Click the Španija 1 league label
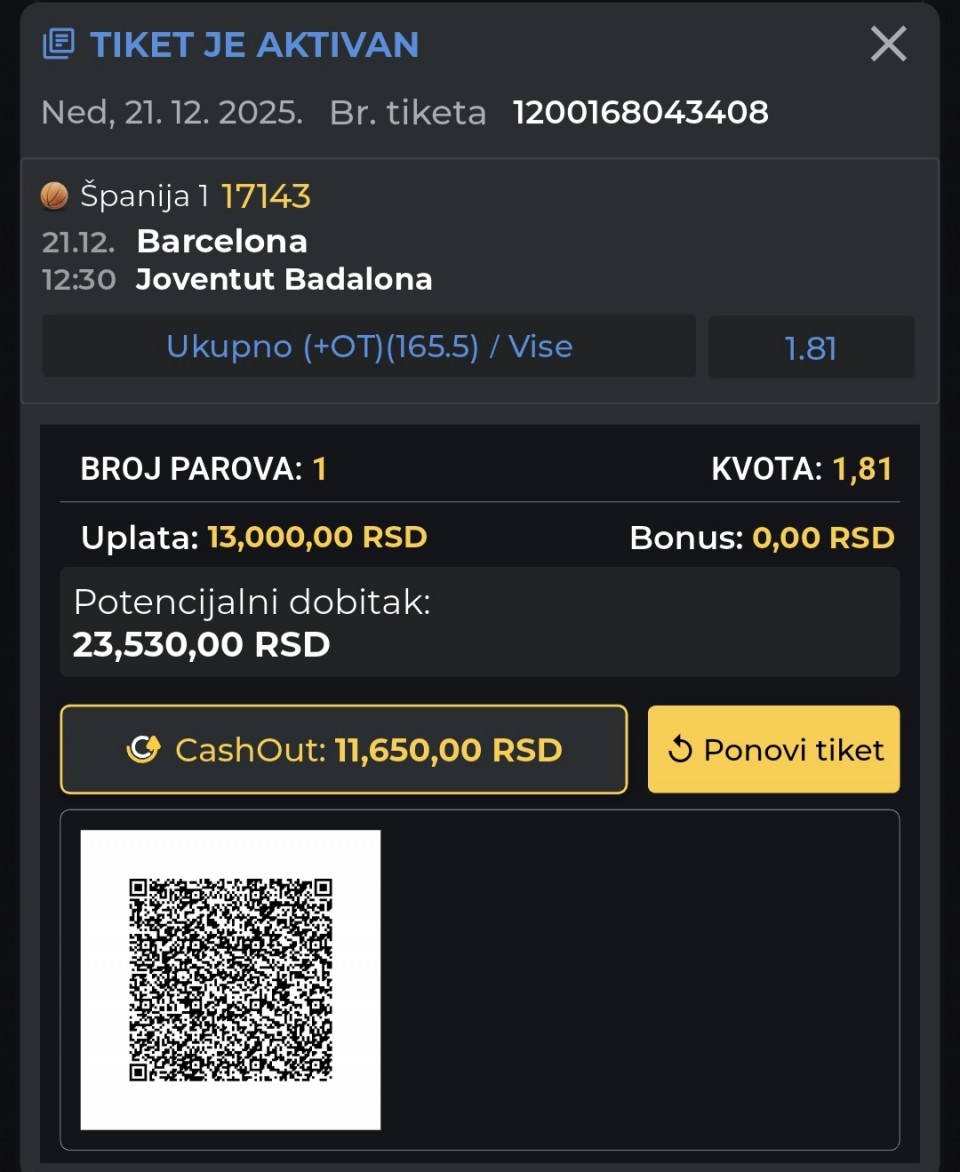The width and height of the screenshot is (960, 1172). (x=144, y=196)
